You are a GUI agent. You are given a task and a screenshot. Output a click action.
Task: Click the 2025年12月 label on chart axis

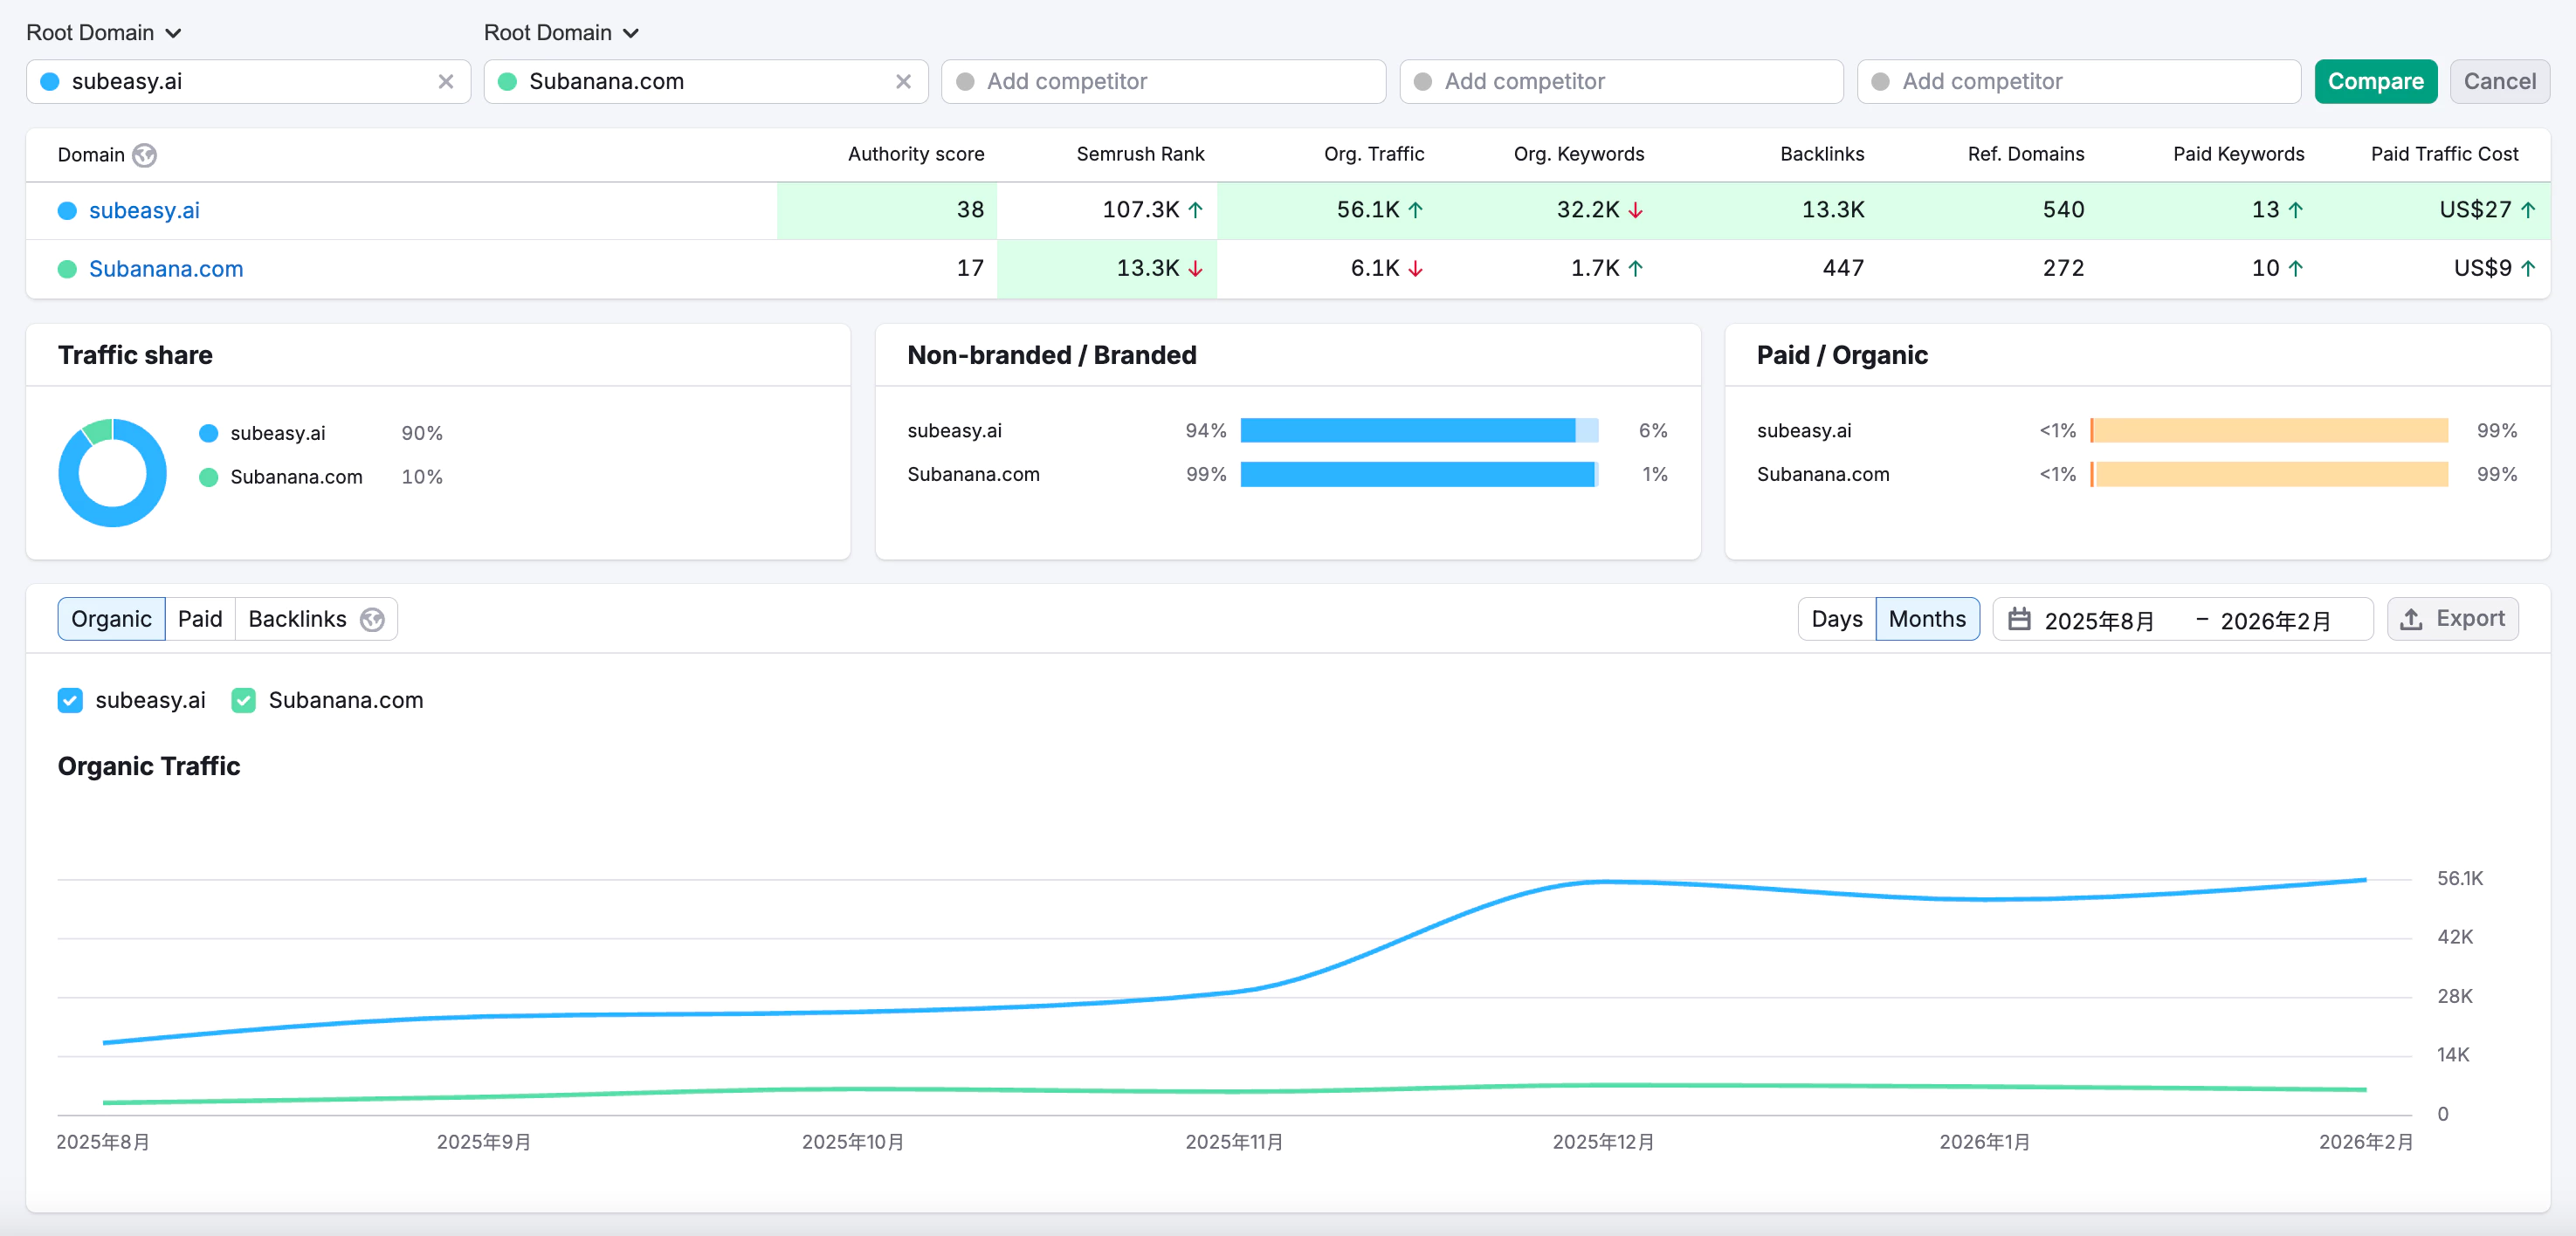(x=1603, y=1142)
